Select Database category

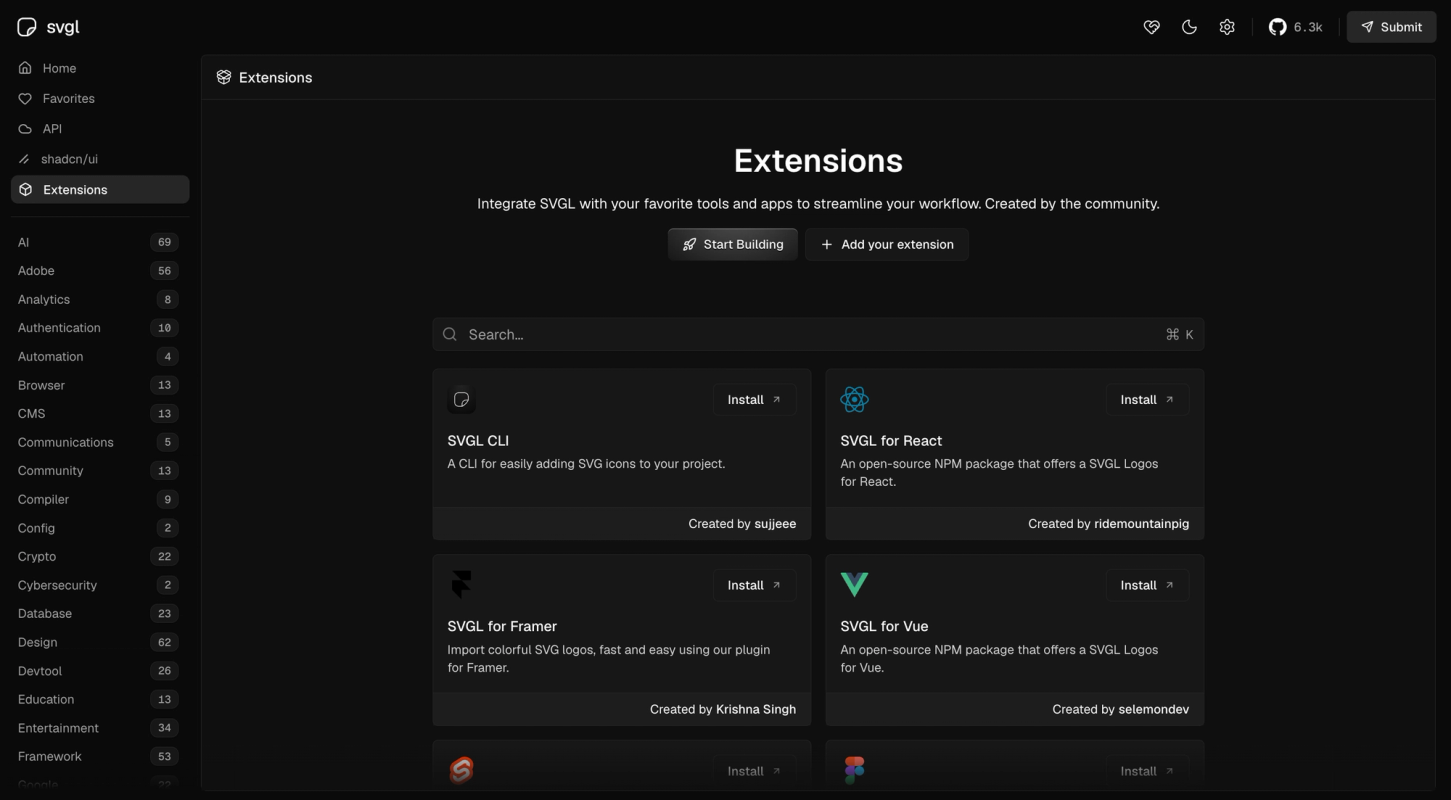[x=98, y=614]
